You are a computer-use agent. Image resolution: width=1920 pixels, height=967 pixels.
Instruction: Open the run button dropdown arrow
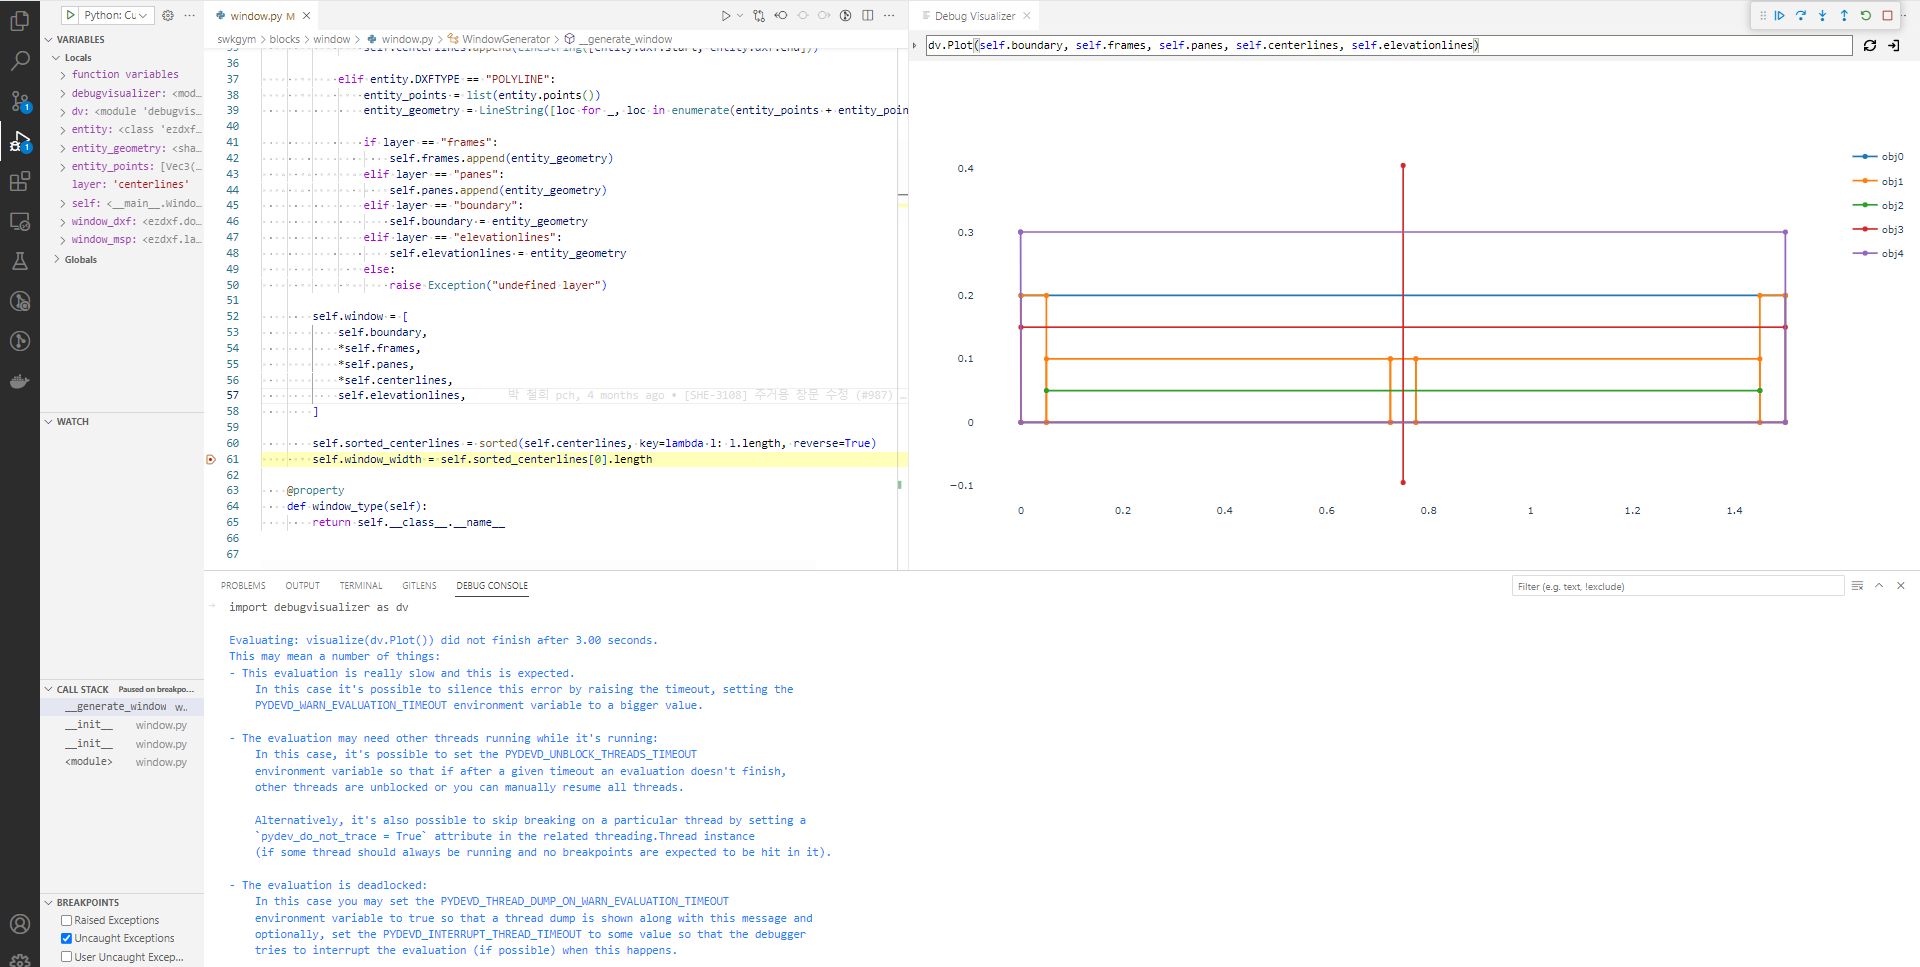740,15
